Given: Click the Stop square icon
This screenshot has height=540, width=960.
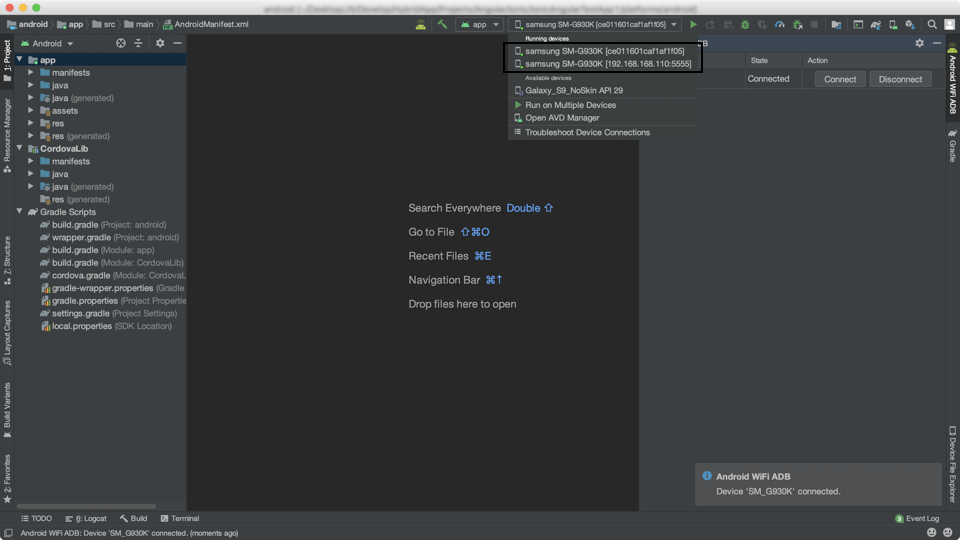Looking at the screenshot, I should click(814, 24).
